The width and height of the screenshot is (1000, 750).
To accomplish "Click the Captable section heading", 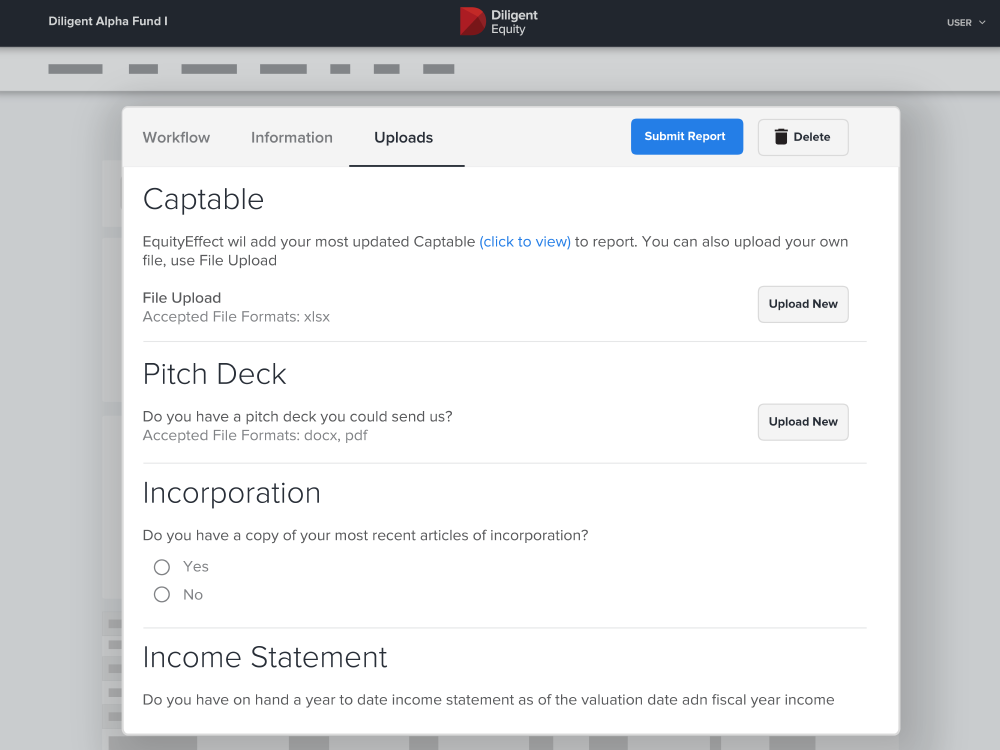I will coord(203,199).
